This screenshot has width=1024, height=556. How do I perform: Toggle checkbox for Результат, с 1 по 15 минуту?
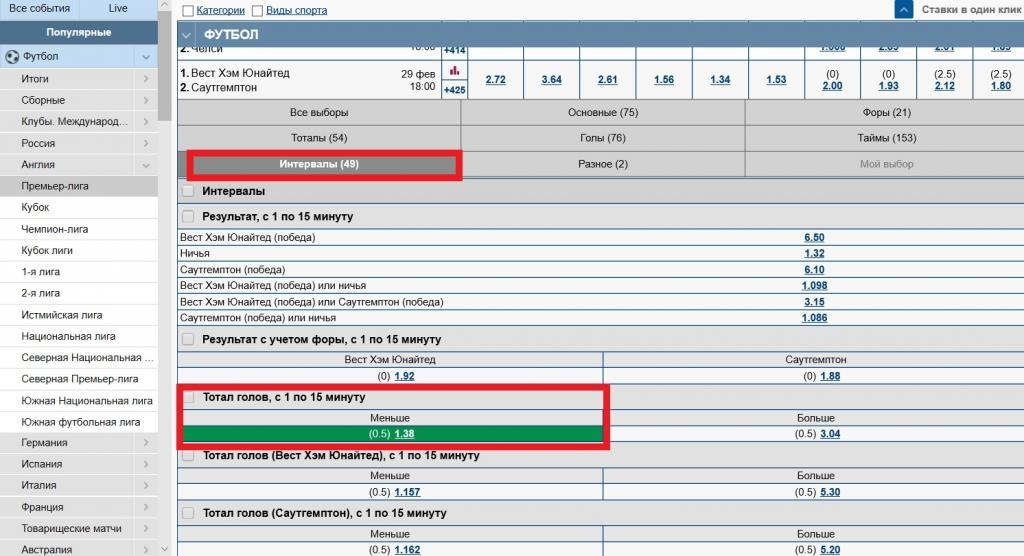pyautogui.click(x=188, y=216)
